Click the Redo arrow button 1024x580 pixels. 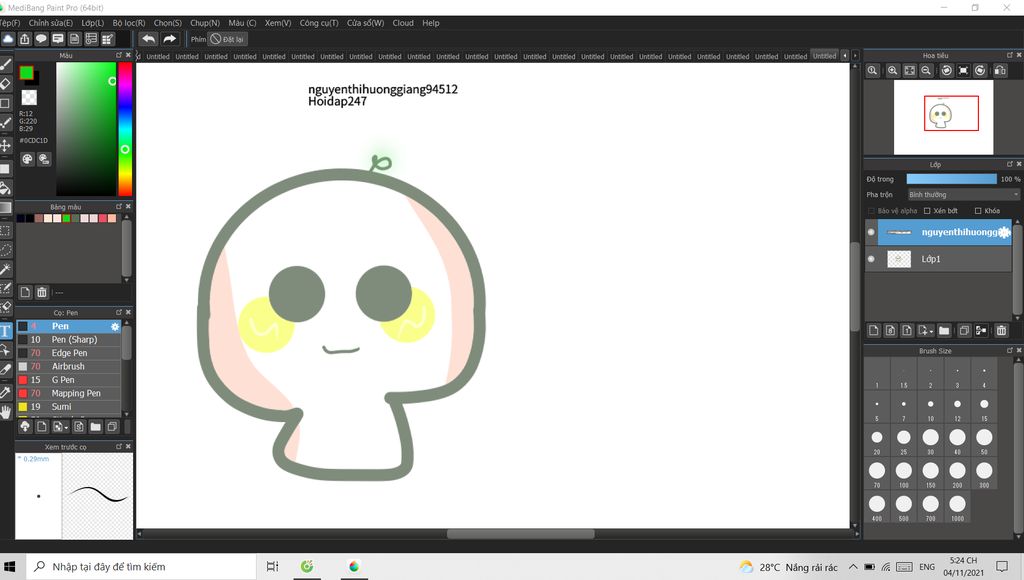[169, 39]
